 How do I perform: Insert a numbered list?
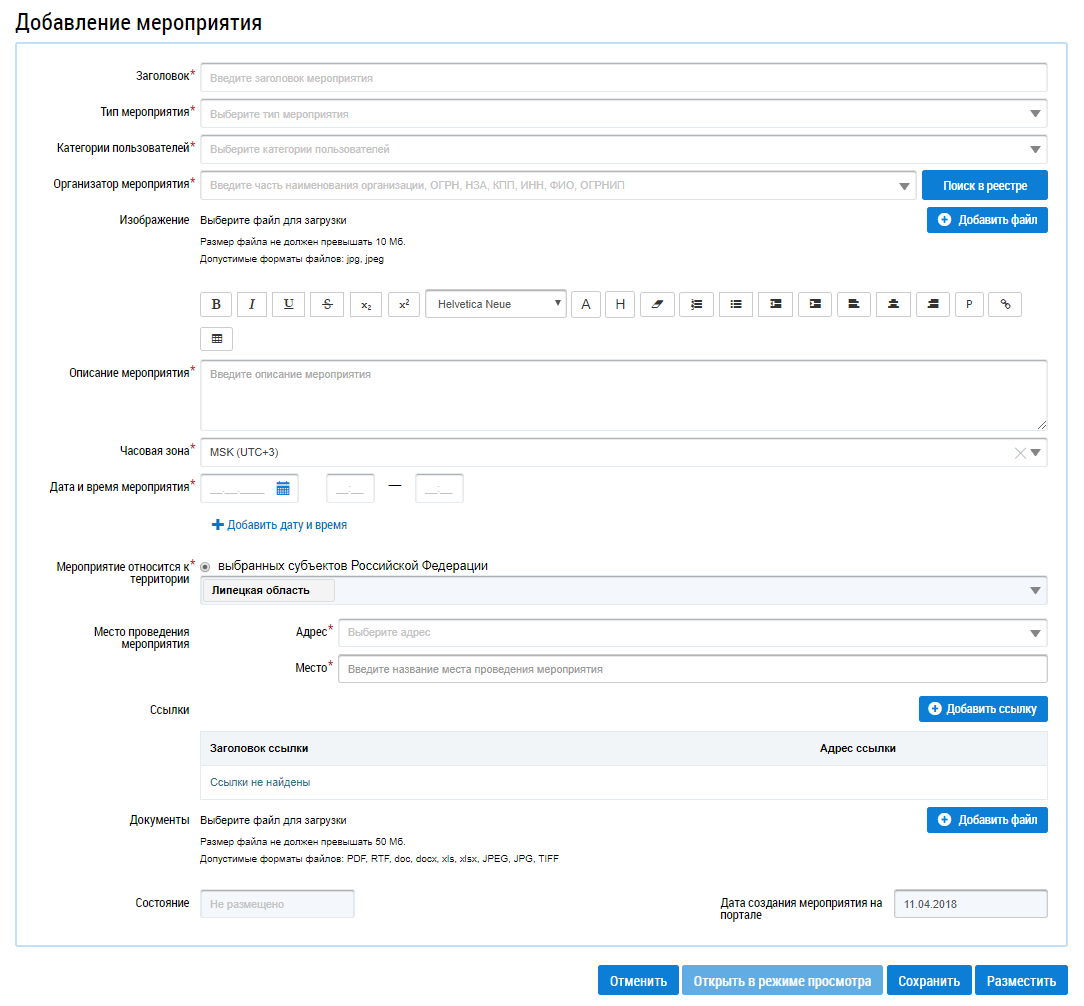[x=696, y=305]
